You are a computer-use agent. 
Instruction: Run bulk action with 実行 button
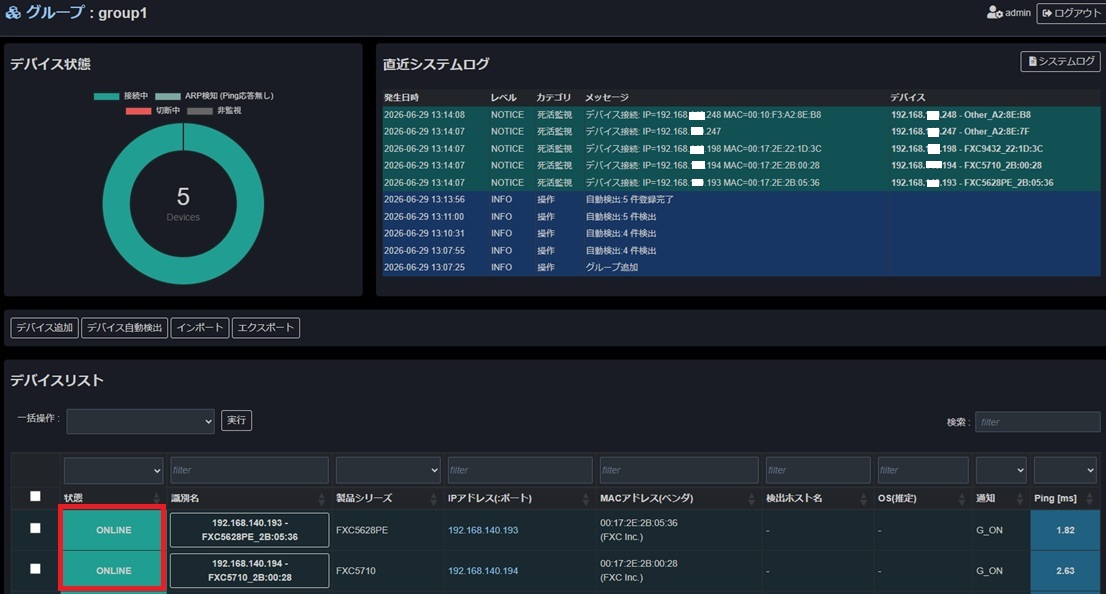click(x=236, y=420)
